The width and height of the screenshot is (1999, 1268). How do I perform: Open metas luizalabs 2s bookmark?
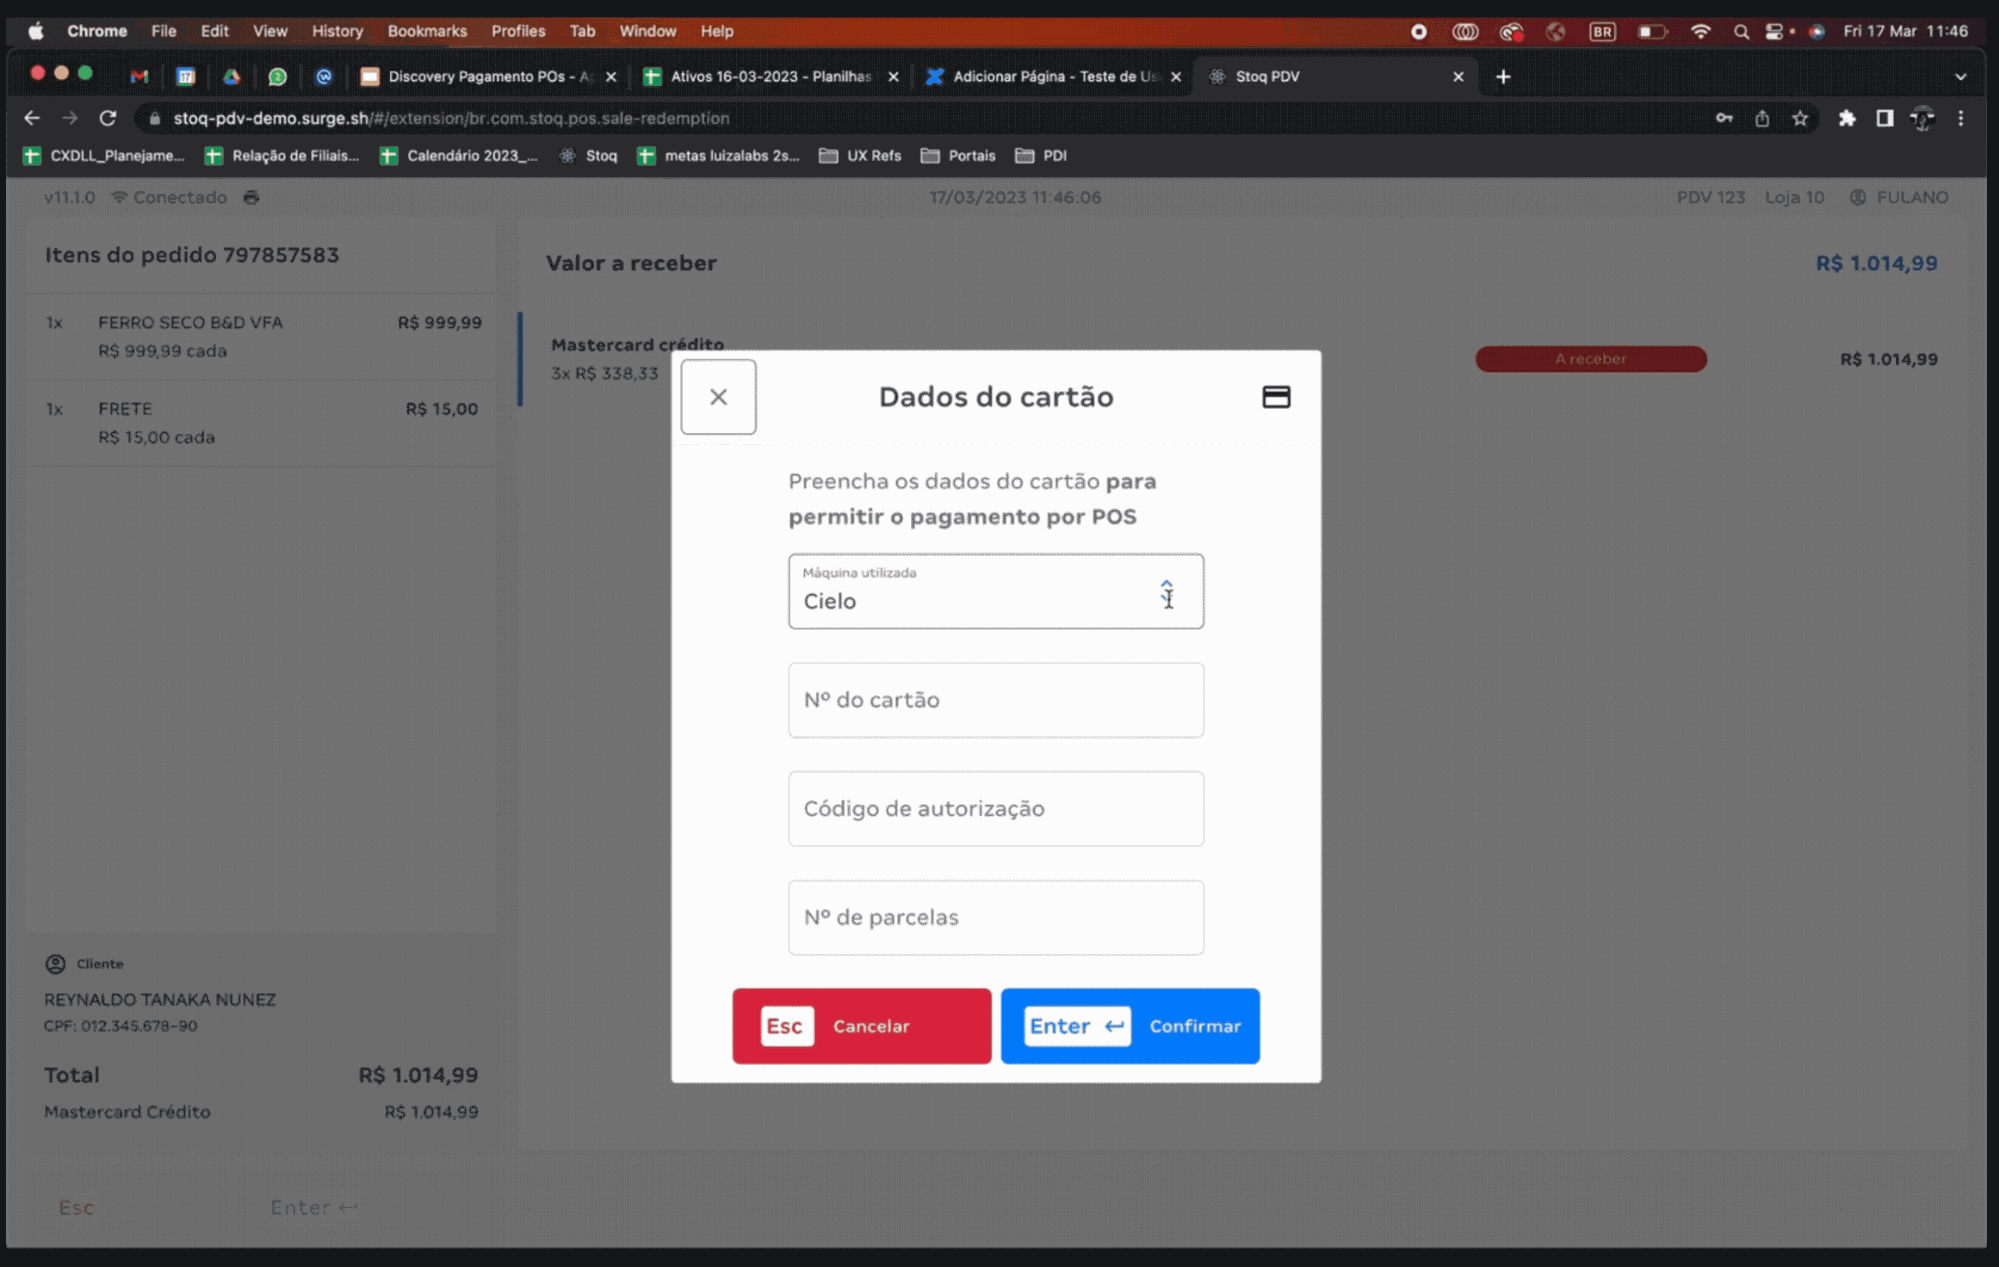tap(719, 155)
